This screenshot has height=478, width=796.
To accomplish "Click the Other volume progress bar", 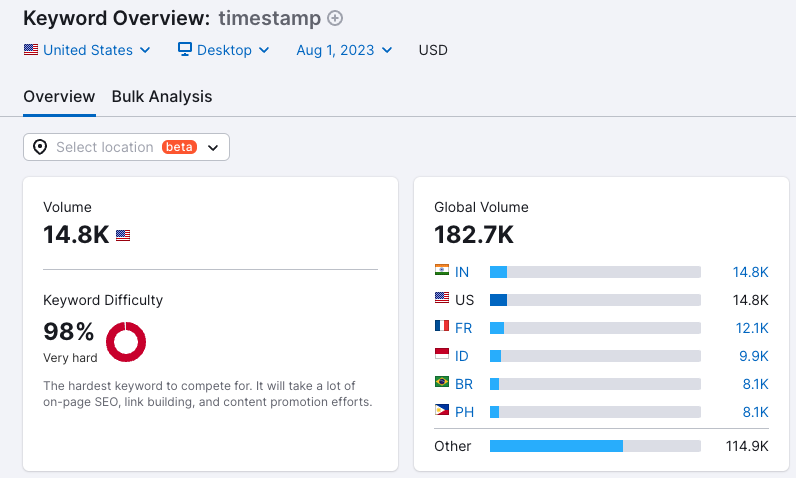I will [x=595, y=446].
